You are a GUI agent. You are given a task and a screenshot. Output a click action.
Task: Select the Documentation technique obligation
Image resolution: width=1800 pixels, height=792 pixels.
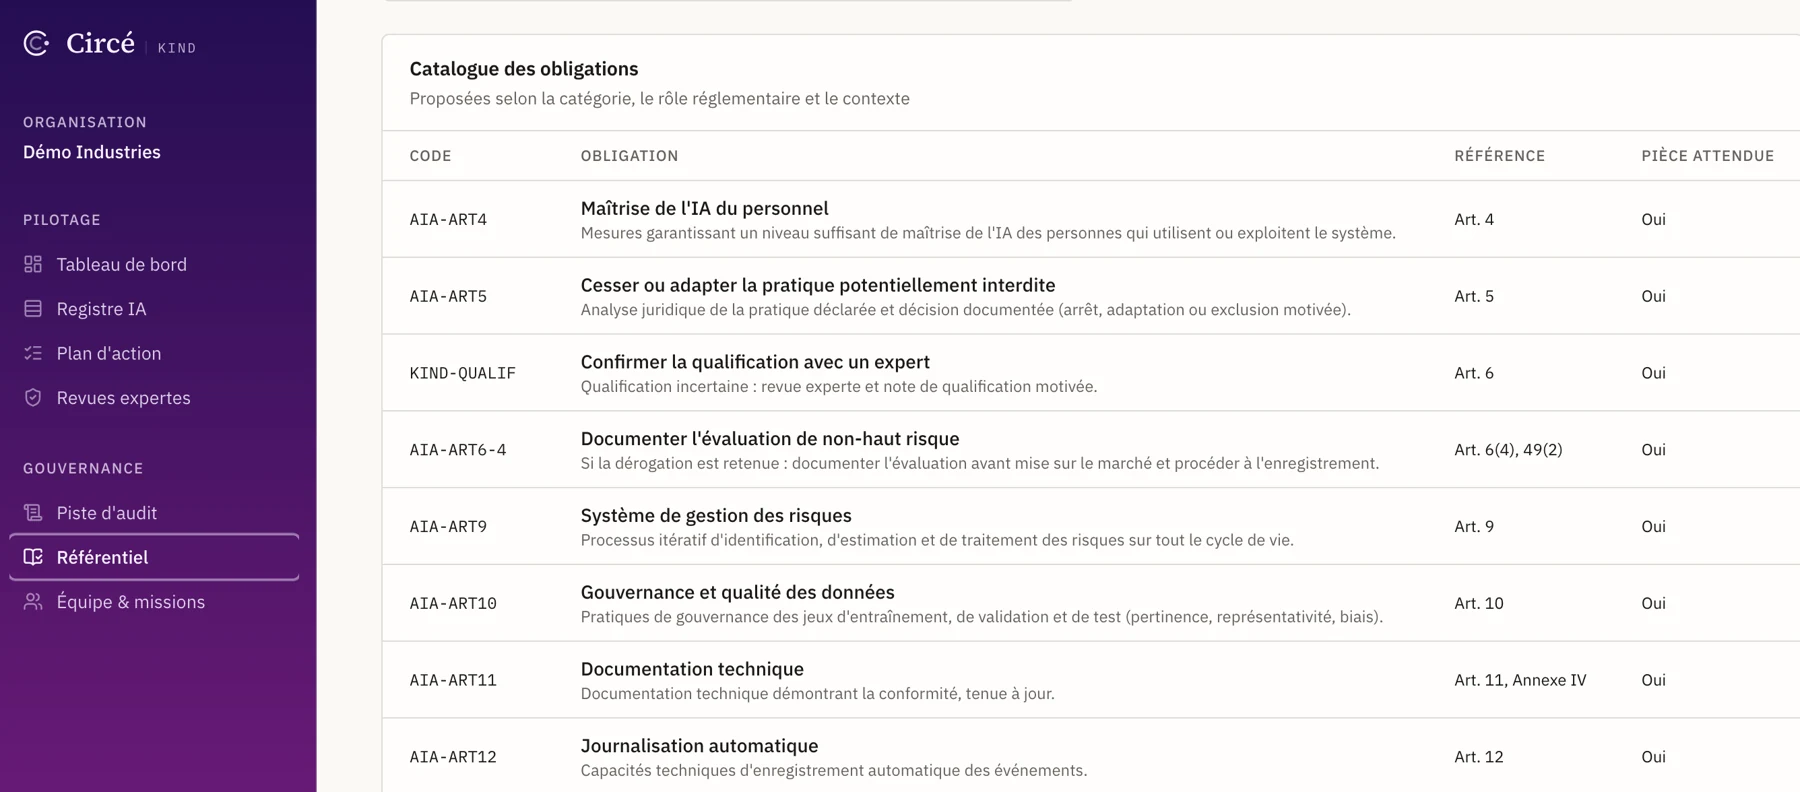click(x=692, y=669)
